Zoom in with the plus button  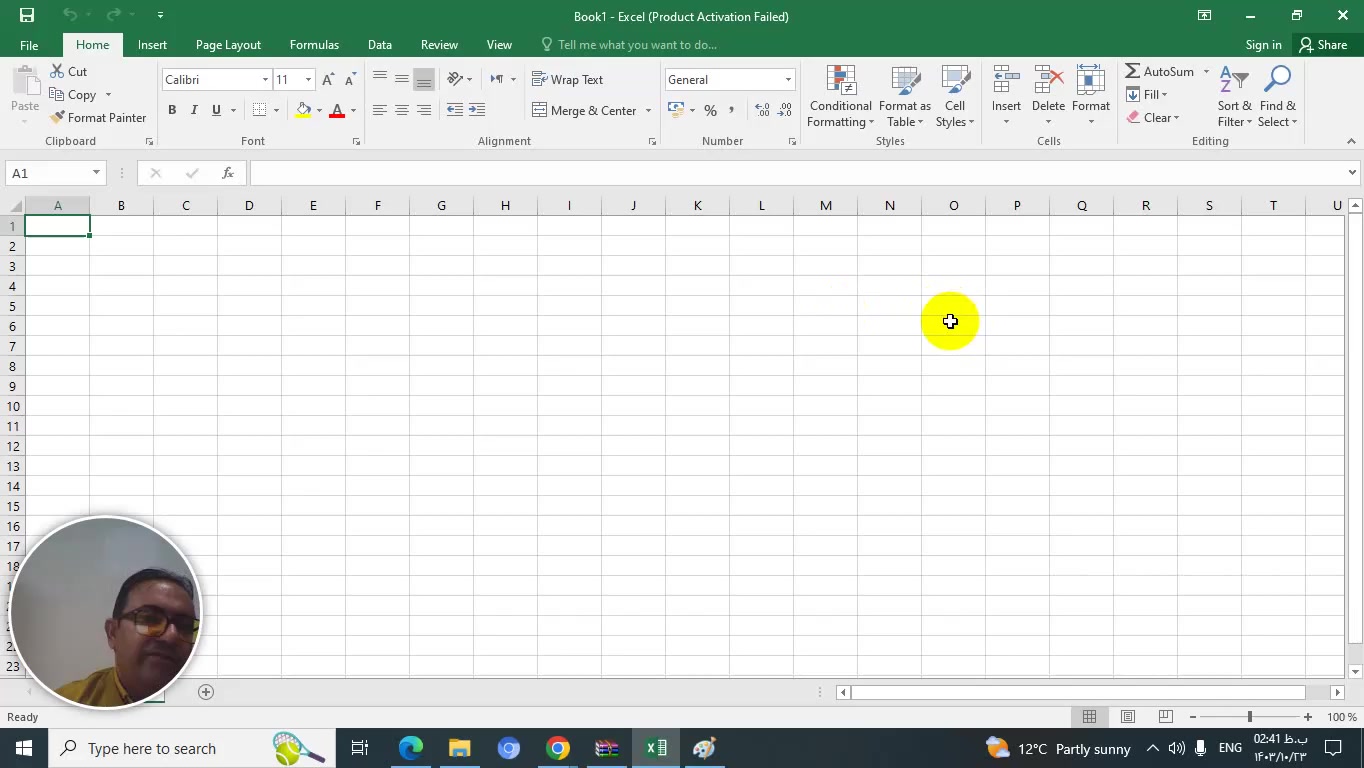point(1307,717)
